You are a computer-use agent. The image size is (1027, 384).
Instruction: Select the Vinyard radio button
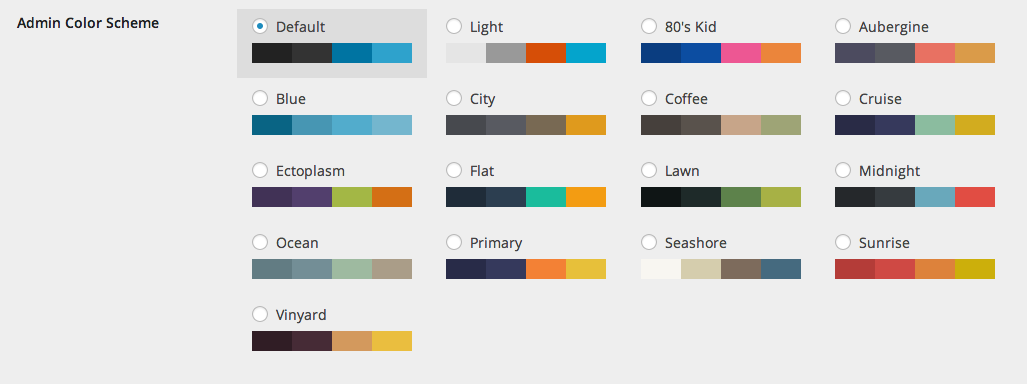pyautogui.click(x=260, y=315)
